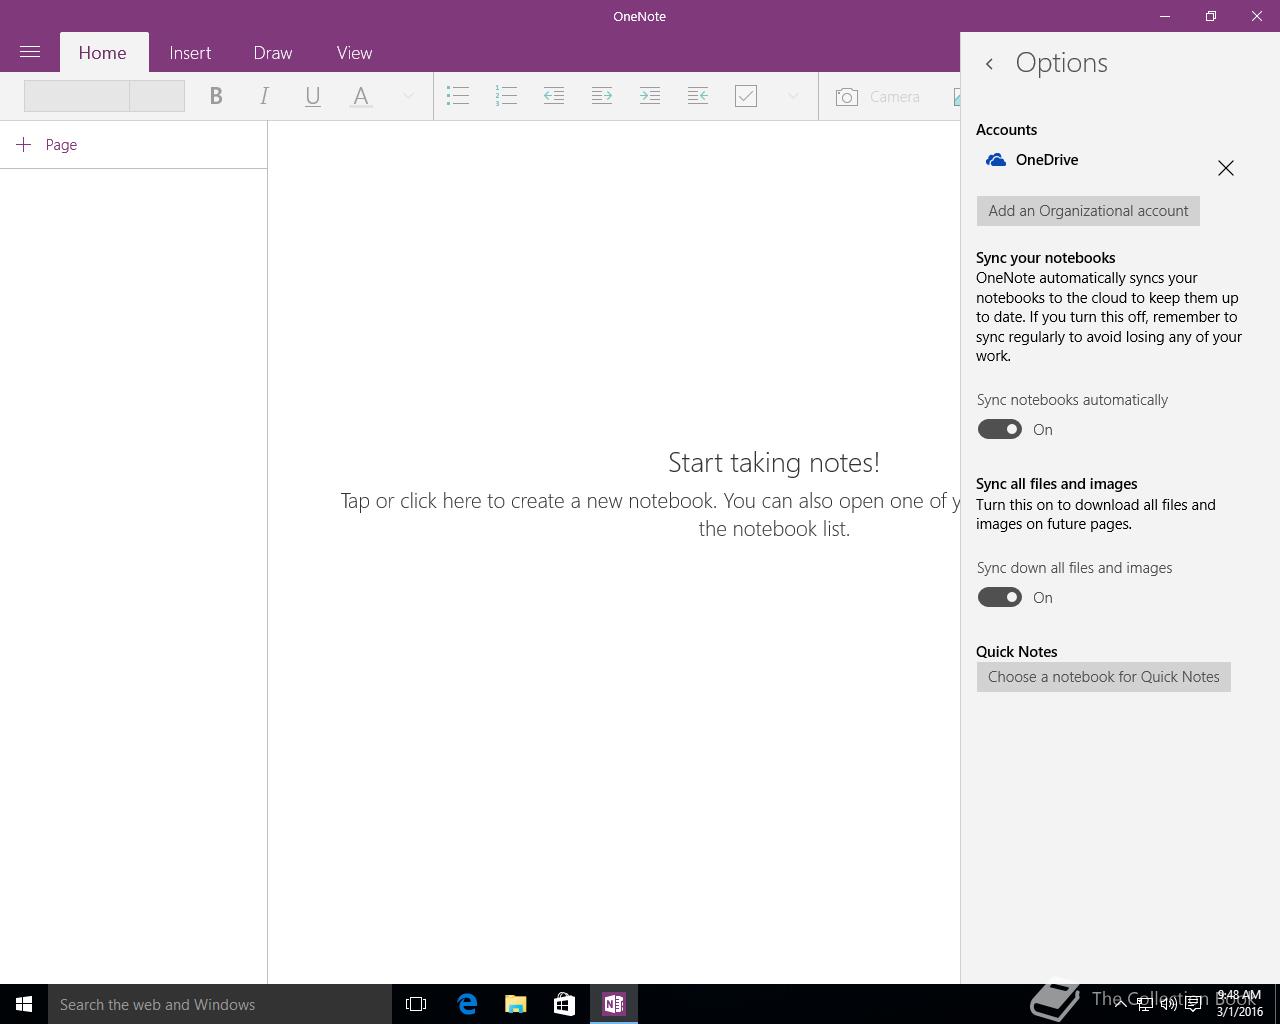Turn off Sync notebooks automatically
Screen dimensions: 1280x1024
1000,429
